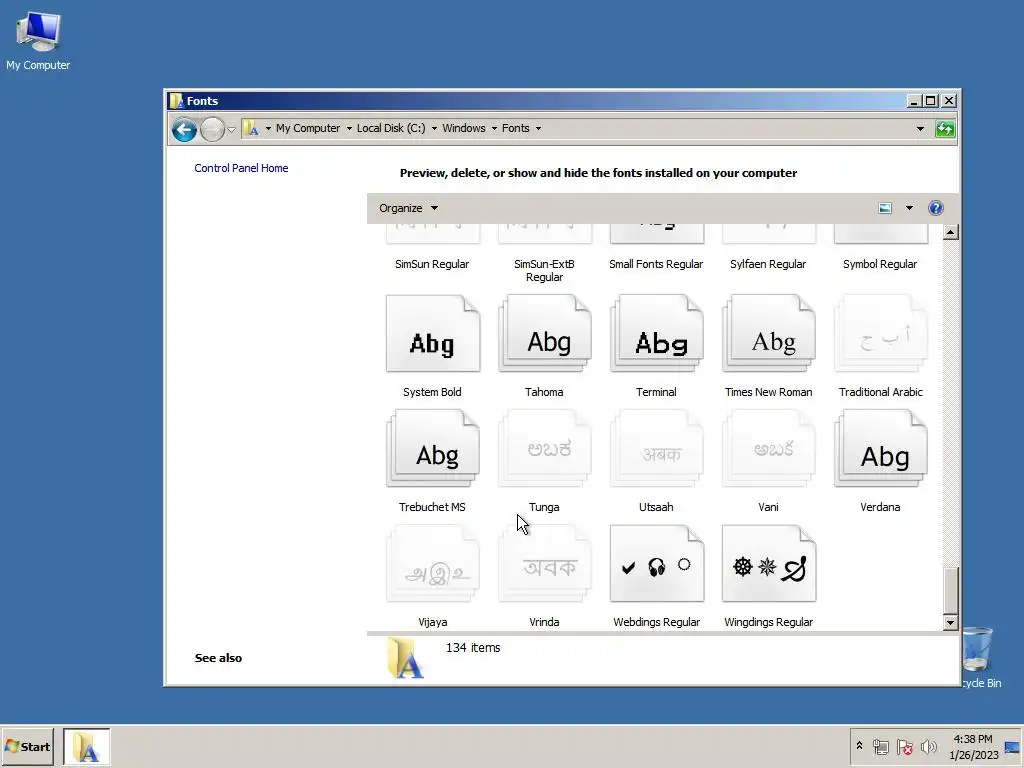
Task: Click the greyed Forward navigation button
Action: click(x=212, y=129)
